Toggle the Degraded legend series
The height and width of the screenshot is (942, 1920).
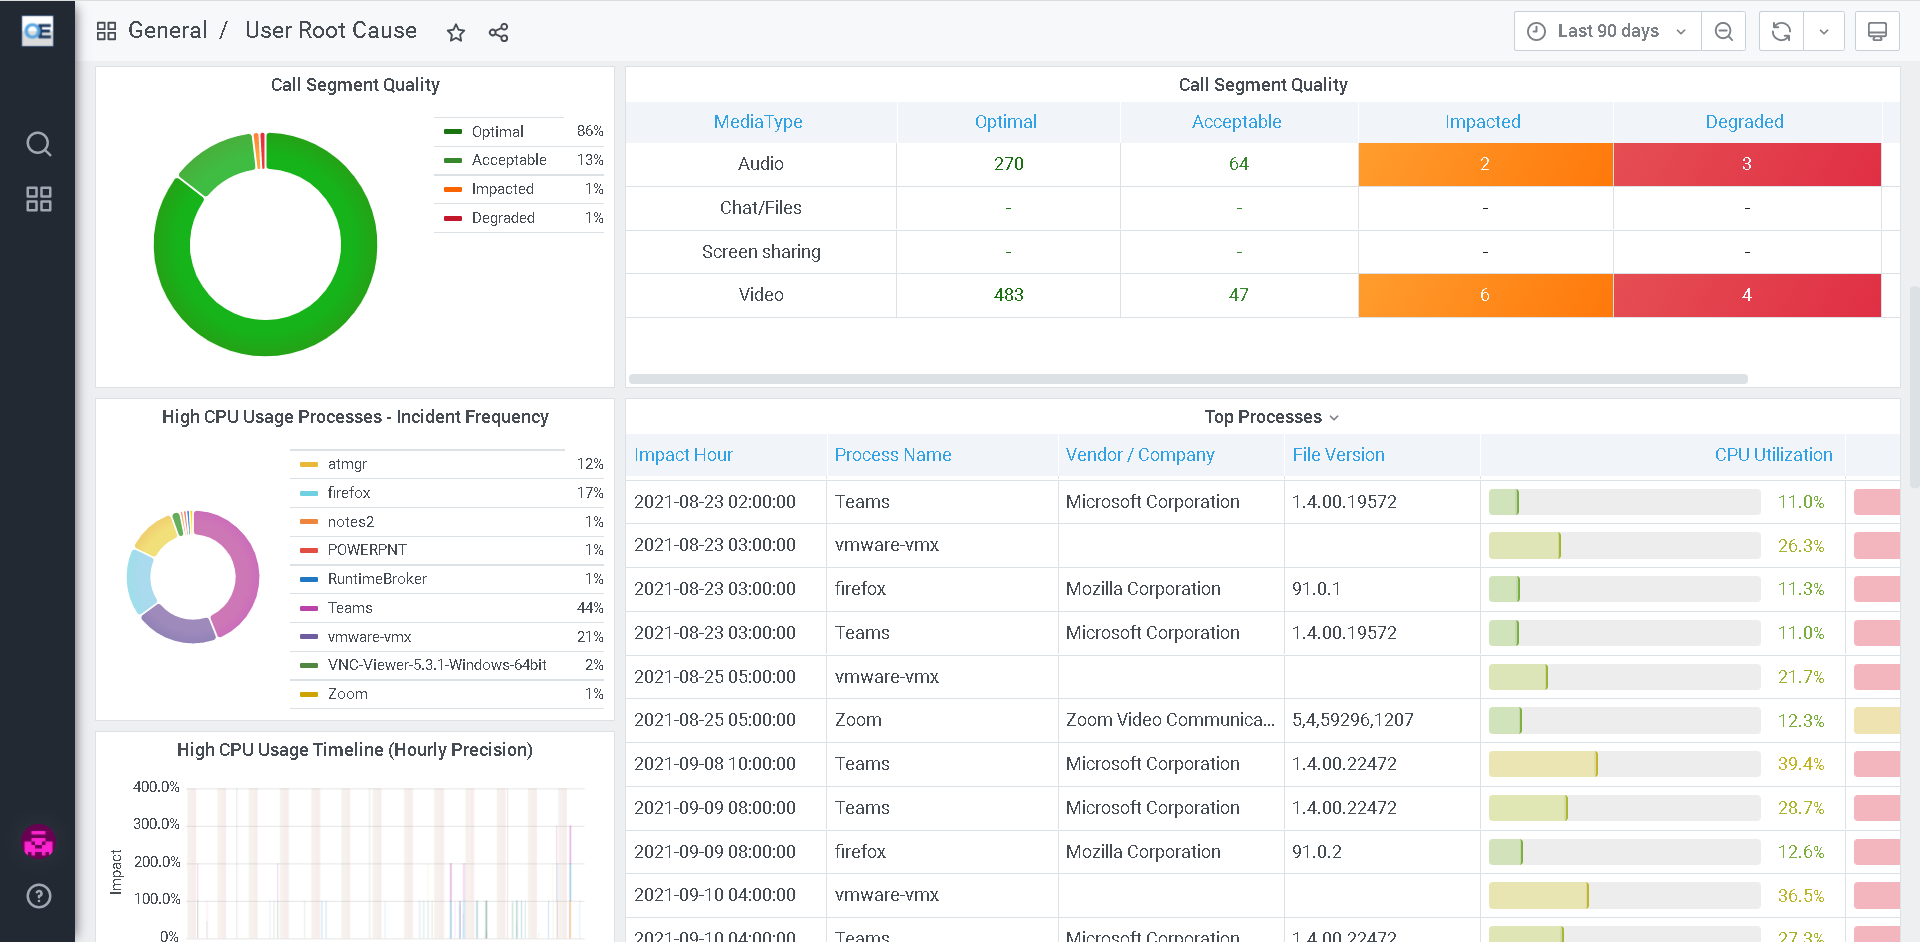(502, 218)
